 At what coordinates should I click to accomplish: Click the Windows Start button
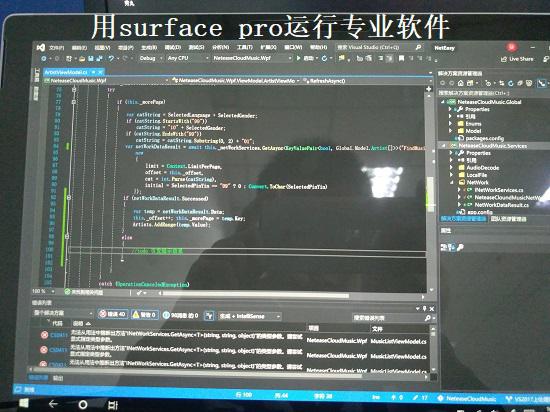[x=23, y=403]
